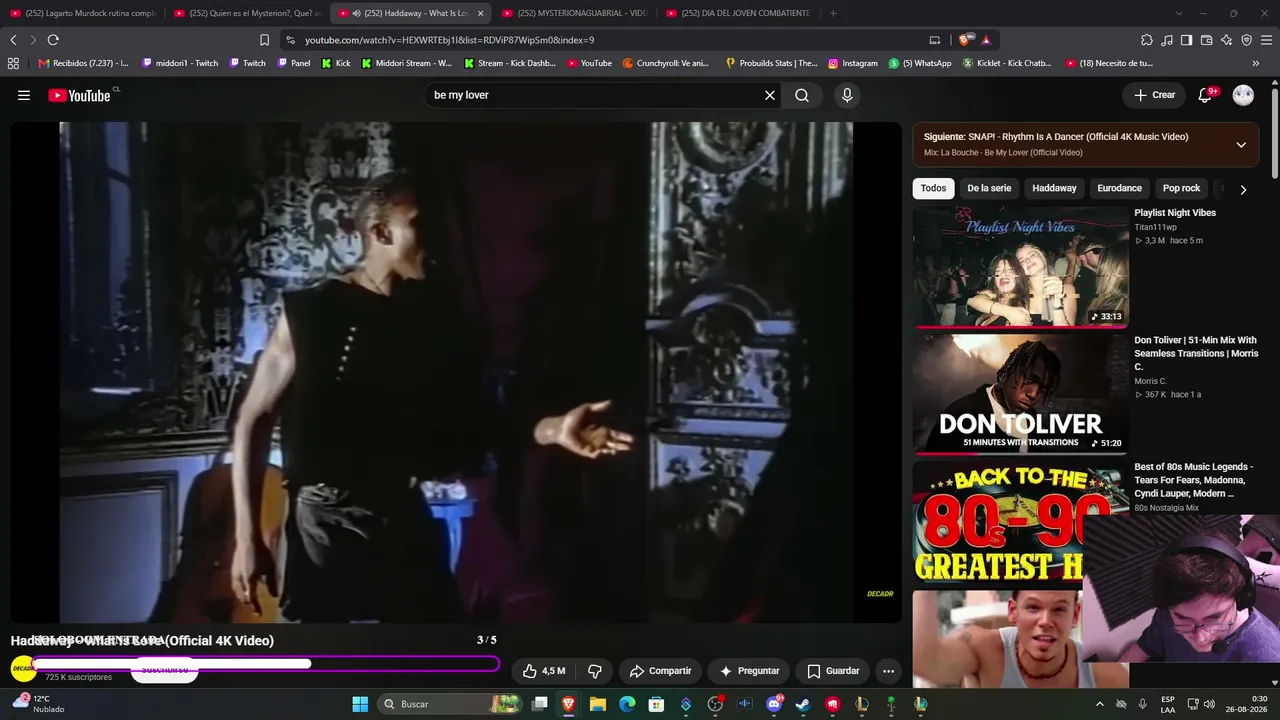Click the Guardar save button
The height and width of the screenshot is (720, 1280).
[x=833, y=671]
